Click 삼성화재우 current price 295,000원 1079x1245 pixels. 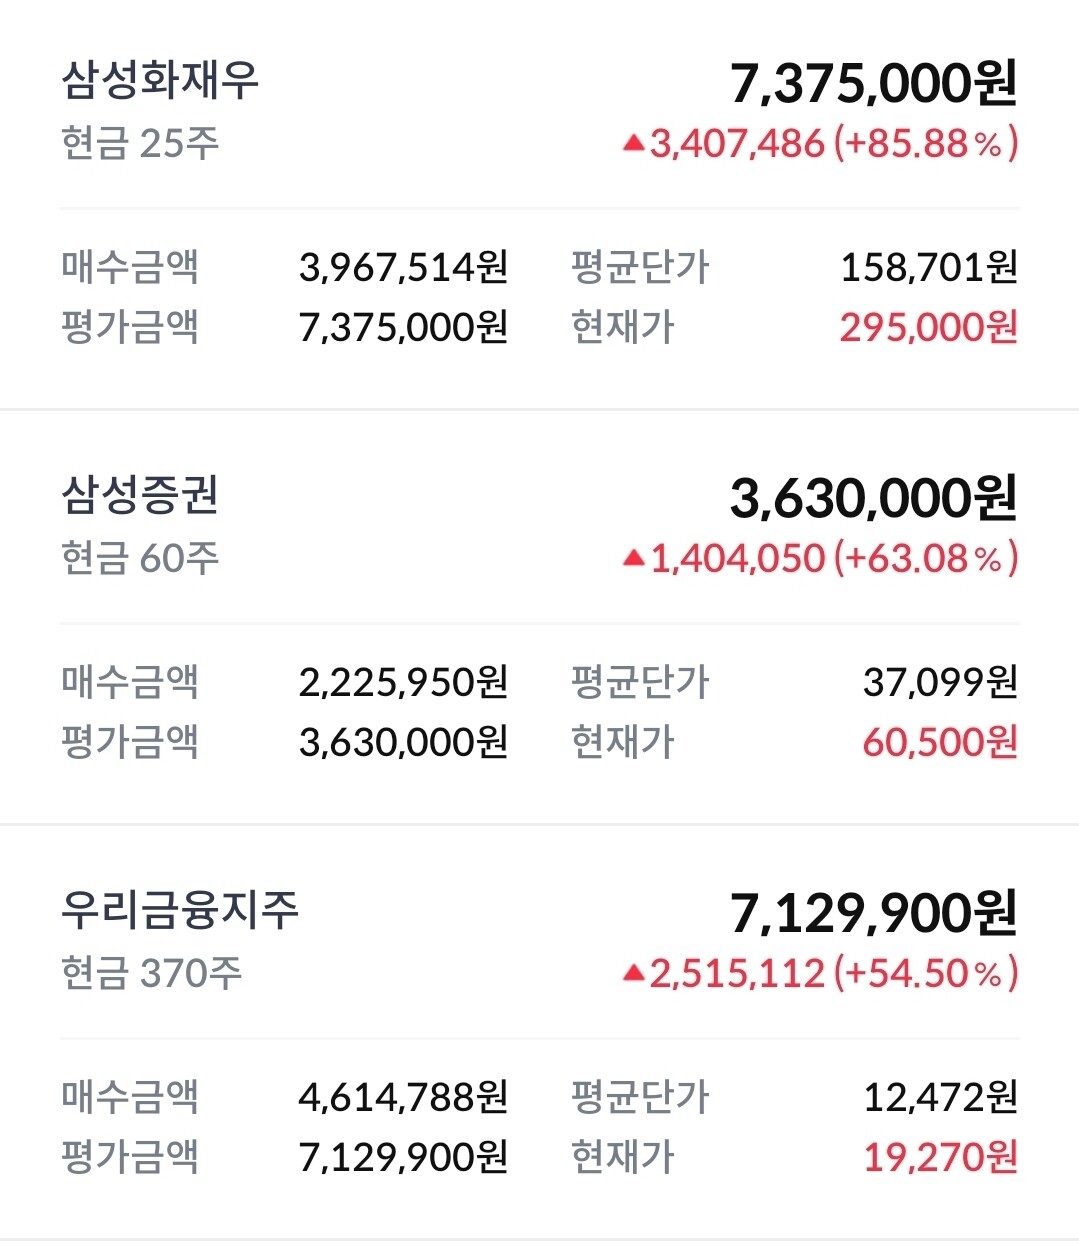point(928,328)
